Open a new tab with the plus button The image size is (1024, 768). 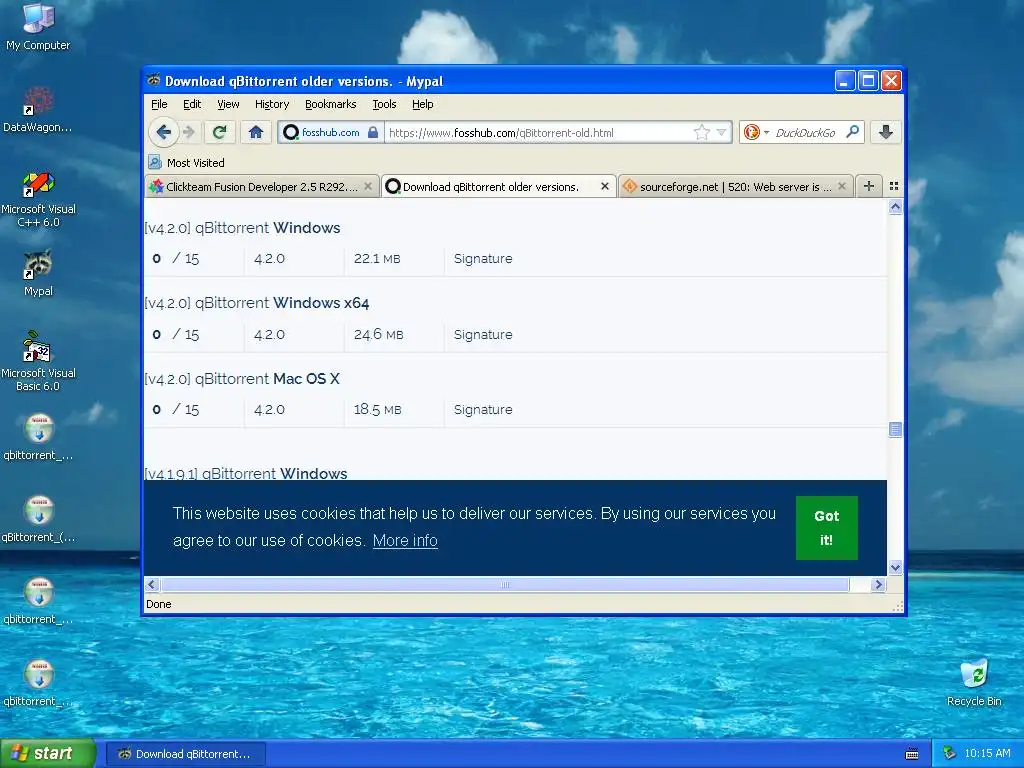click(869, 186)
